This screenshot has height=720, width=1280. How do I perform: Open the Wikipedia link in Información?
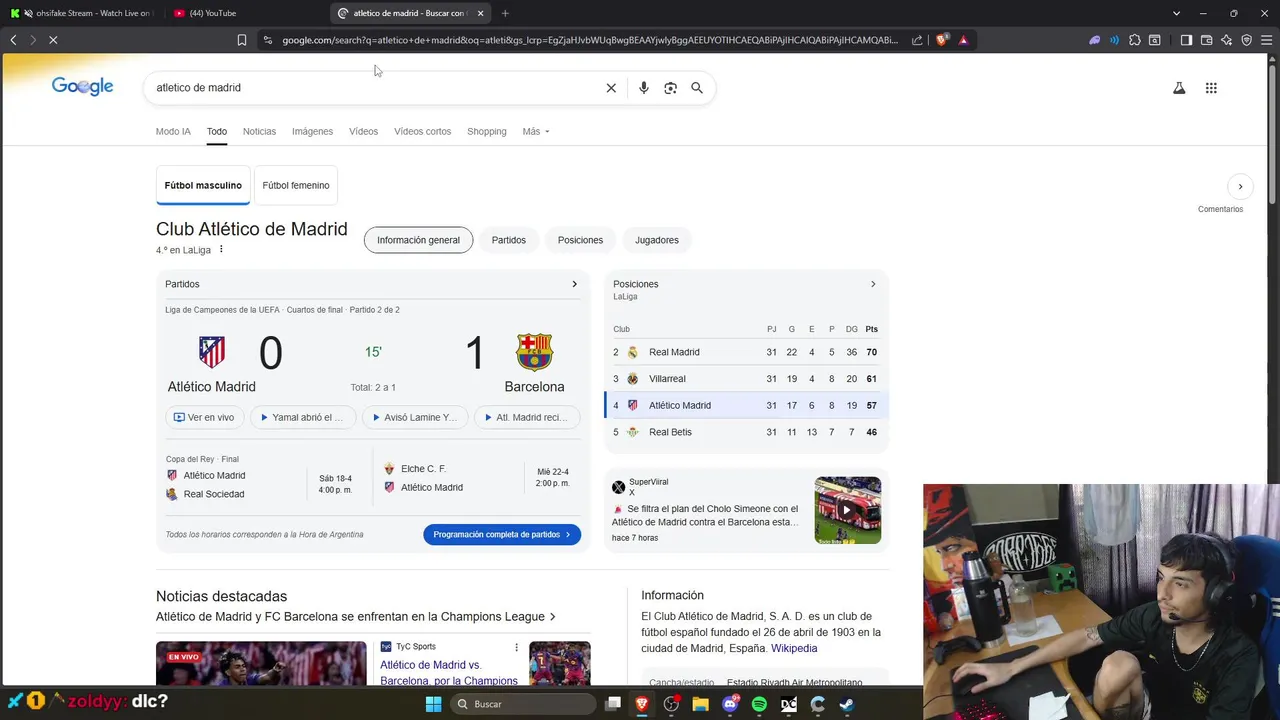pos(794,648)
